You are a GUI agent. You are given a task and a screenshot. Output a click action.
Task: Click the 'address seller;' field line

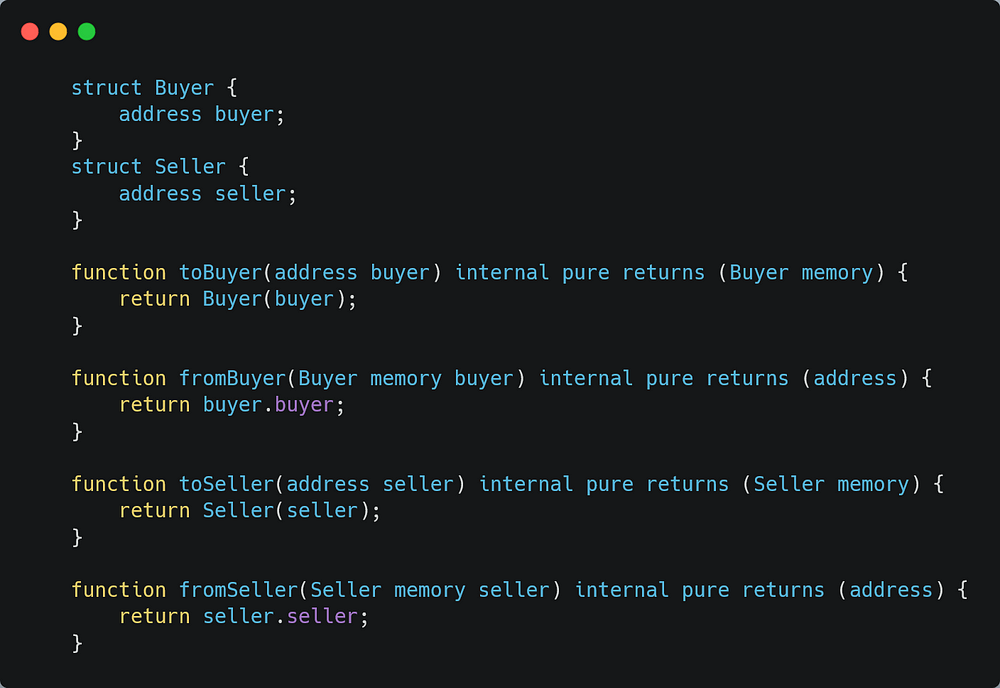(208, 194)
